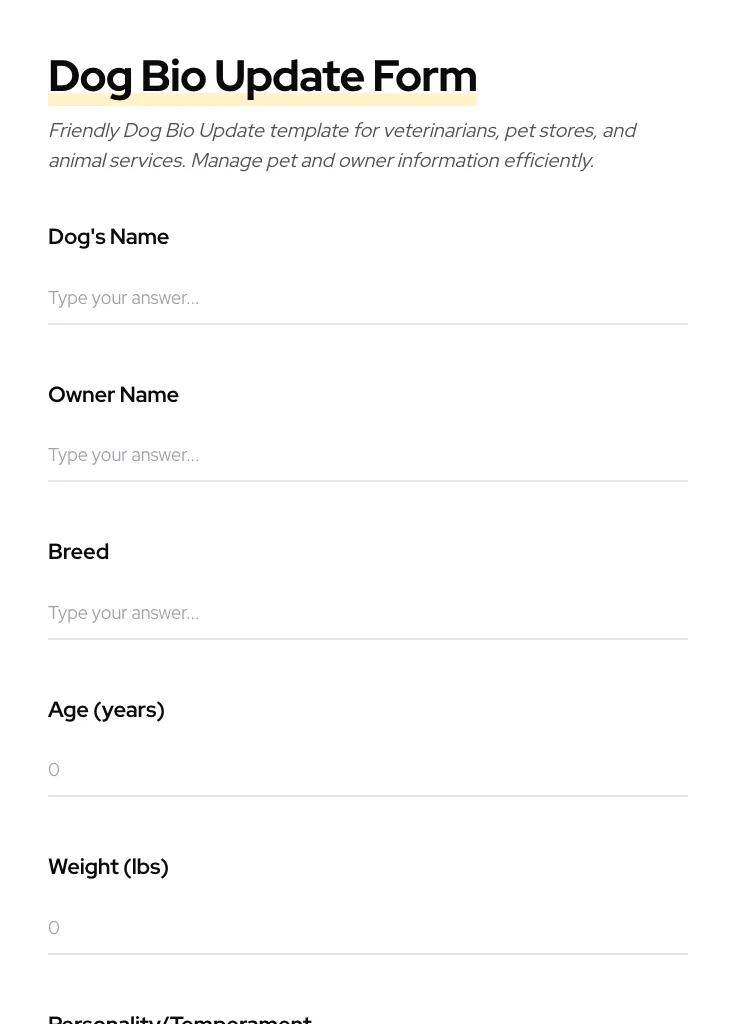Click the Personality/Temperament heading

(x=180, y=1018)
